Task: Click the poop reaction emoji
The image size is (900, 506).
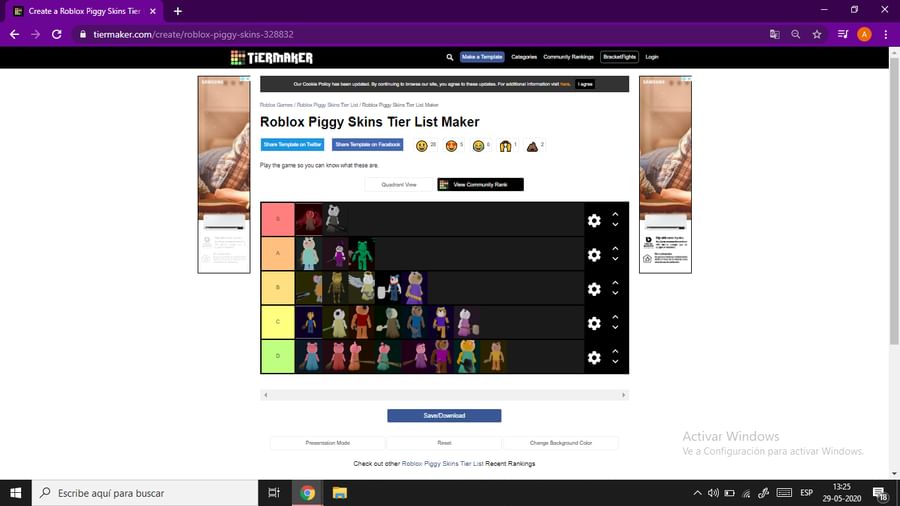Action: pos(532,146)
